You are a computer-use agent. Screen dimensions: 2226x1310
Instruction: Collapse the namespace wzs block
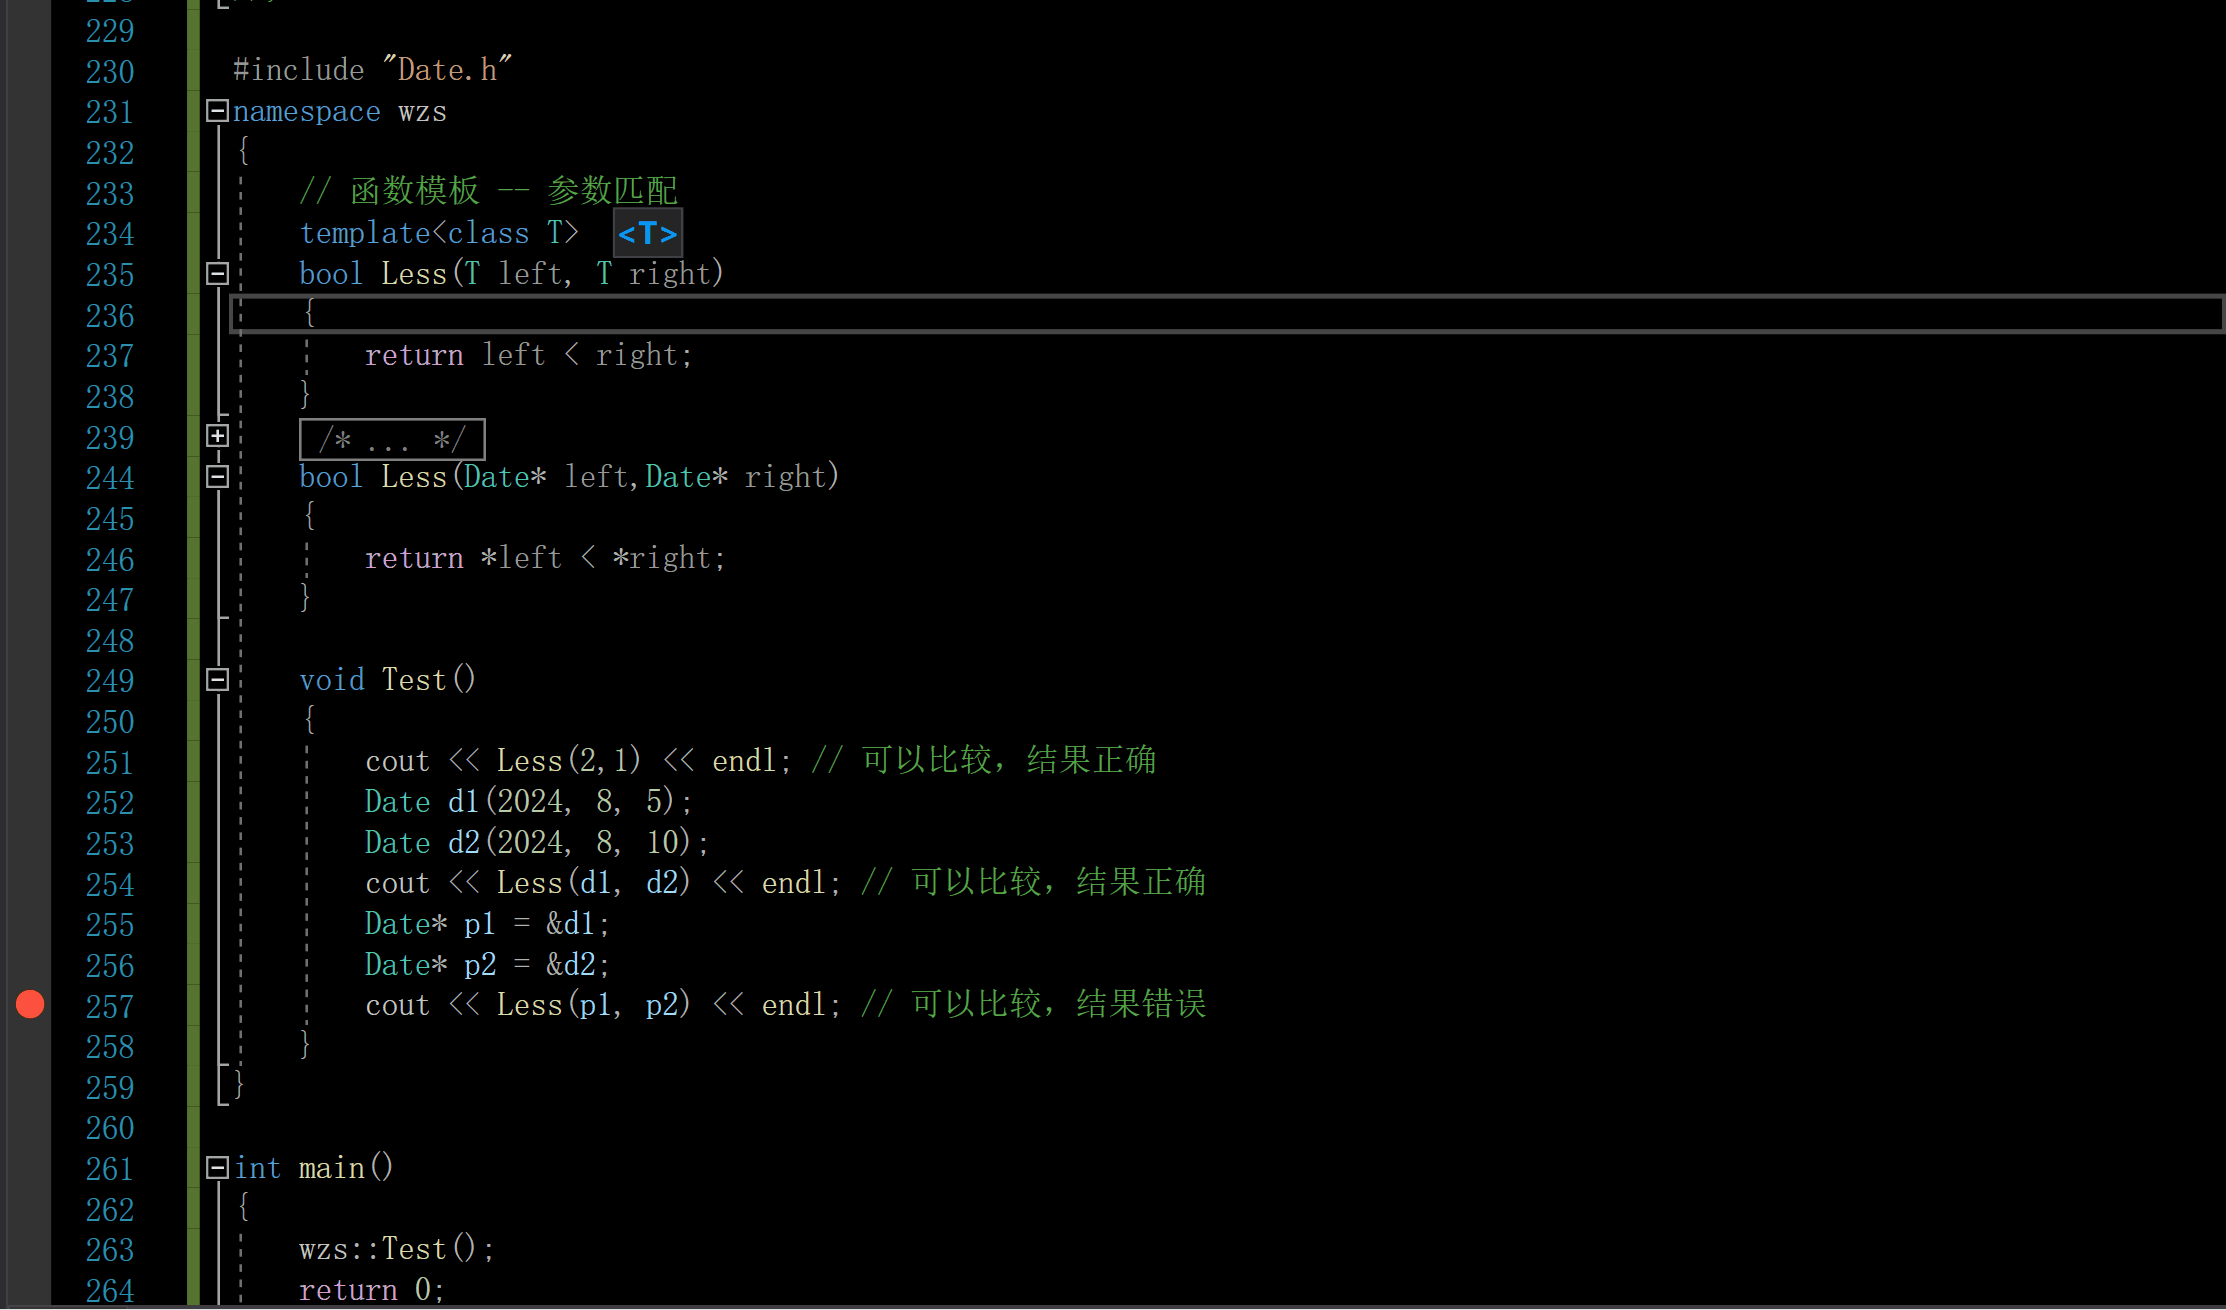[x=217, y=111]
